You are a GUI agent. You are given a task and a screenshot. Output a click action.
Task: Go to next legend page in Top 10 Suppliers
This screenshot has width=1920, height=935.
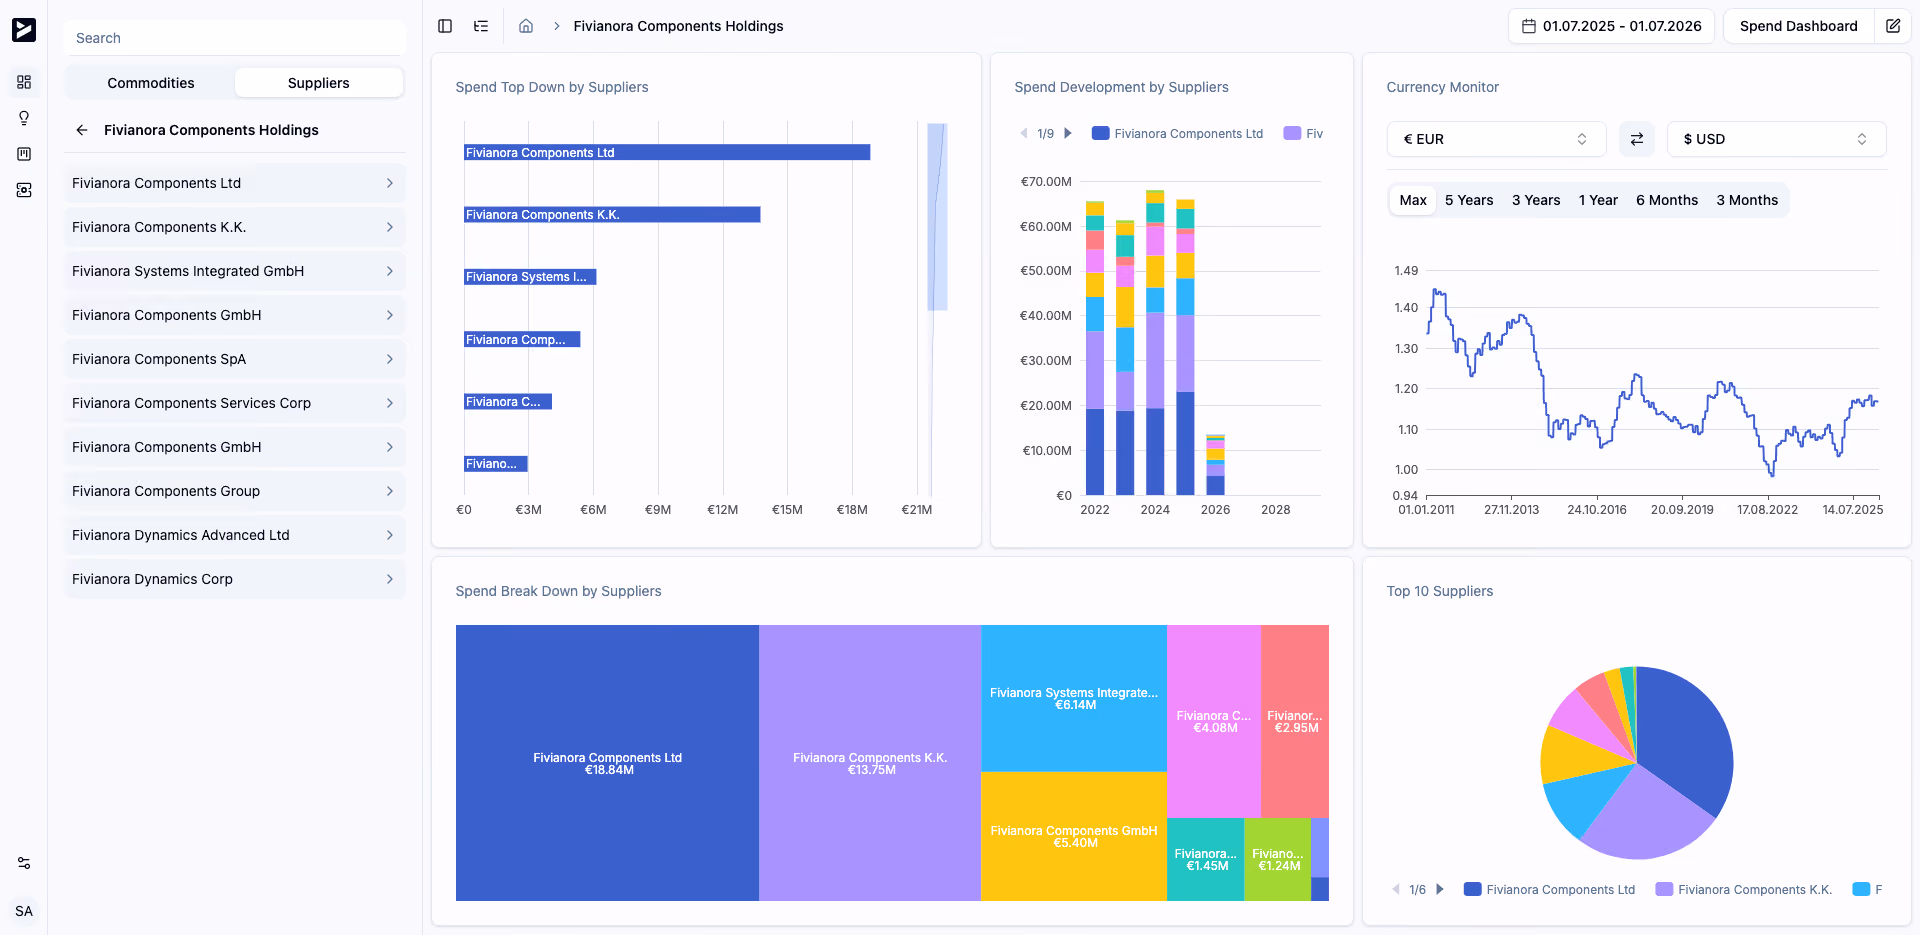[x=1440, y=889]
